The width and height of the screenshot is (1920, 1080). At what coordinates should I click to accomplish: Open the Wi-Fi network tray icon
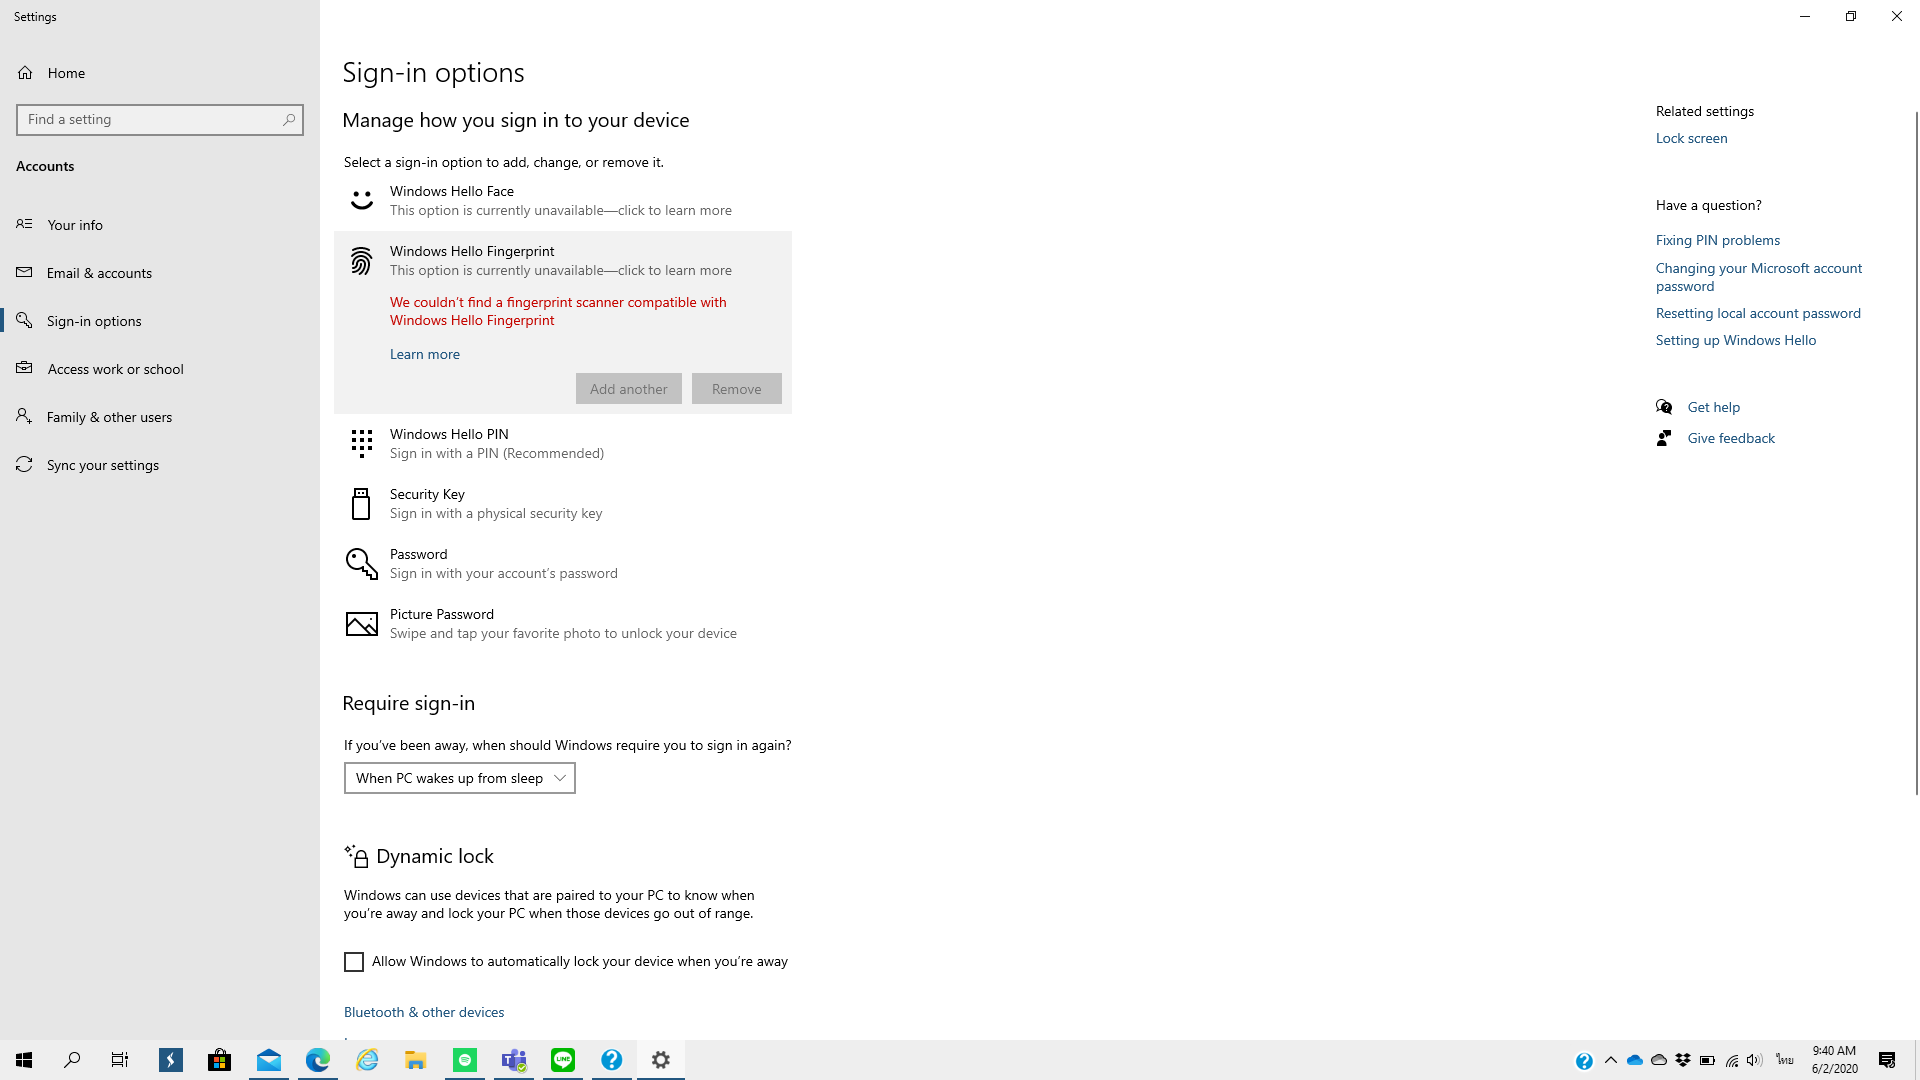[x=1732, y=1060]
